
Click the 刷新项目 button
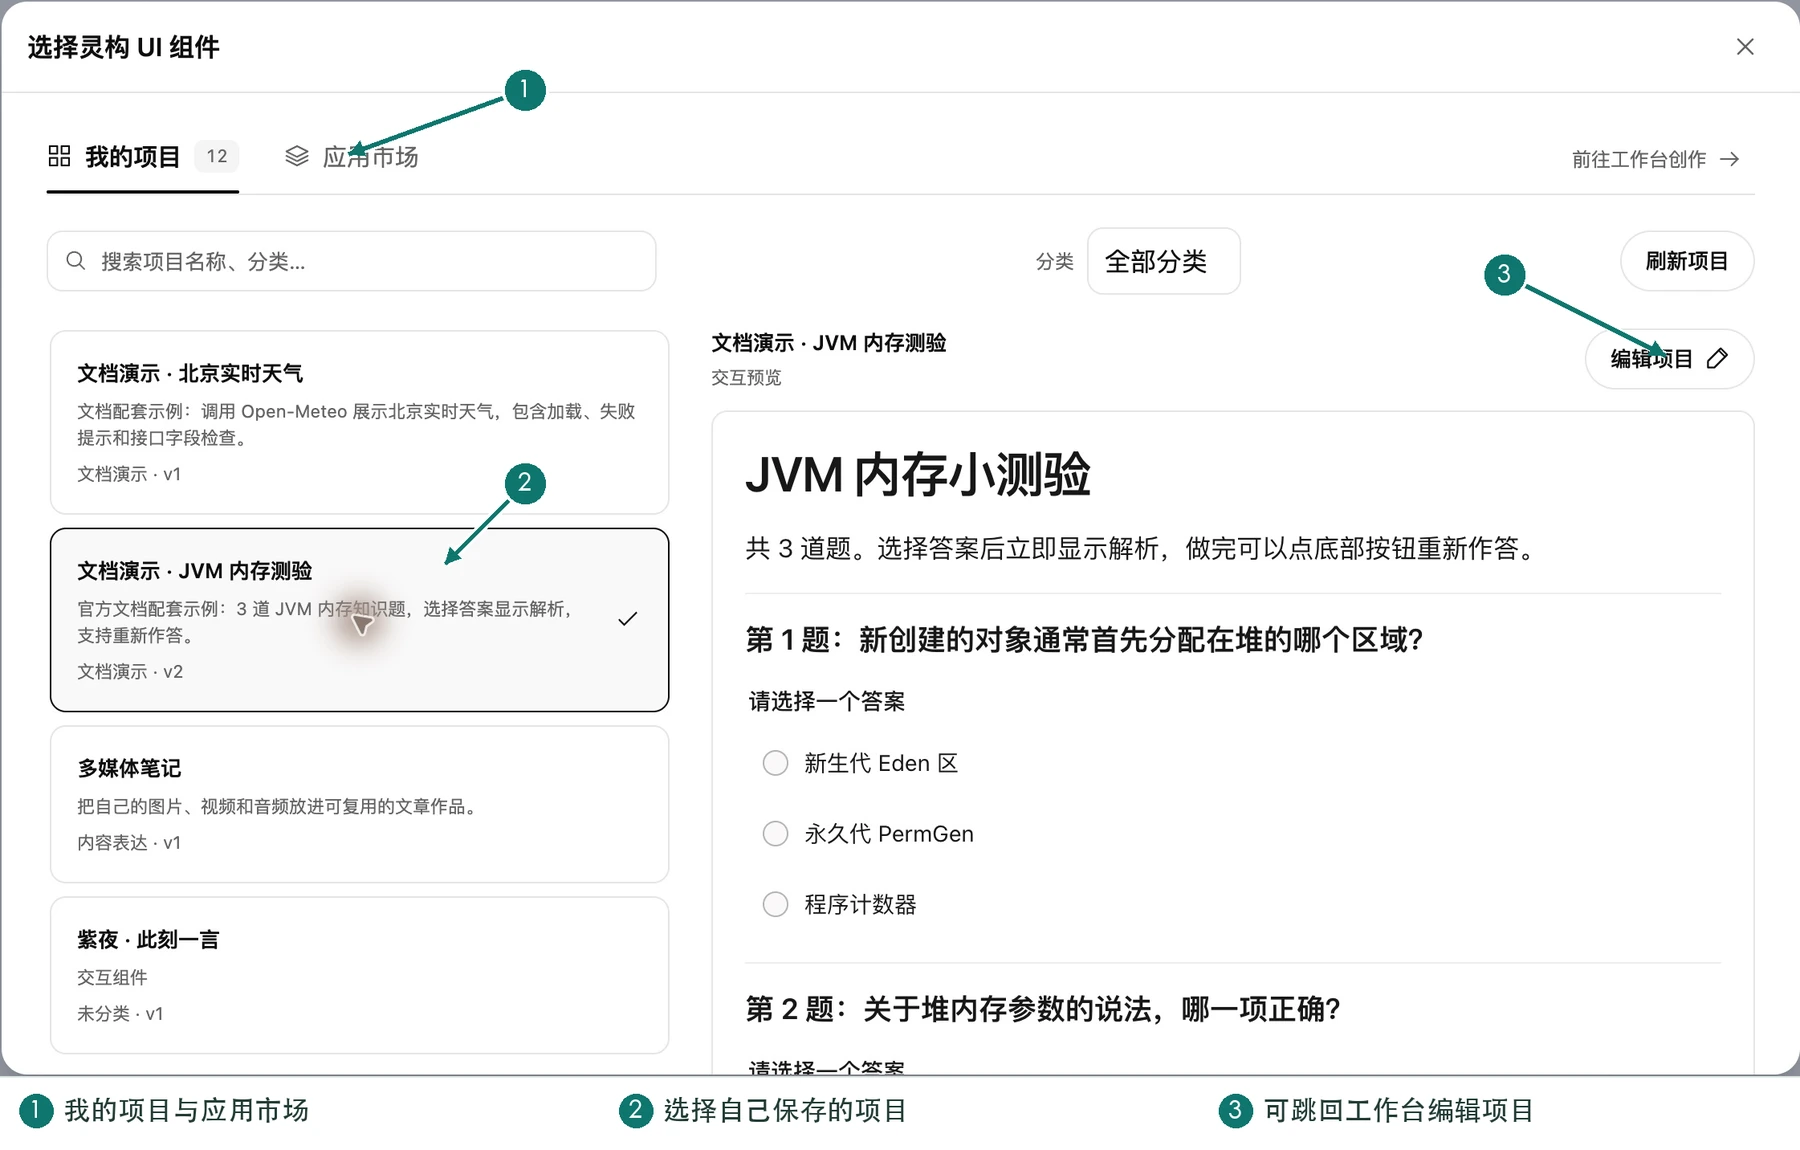tap(1687, 261)
